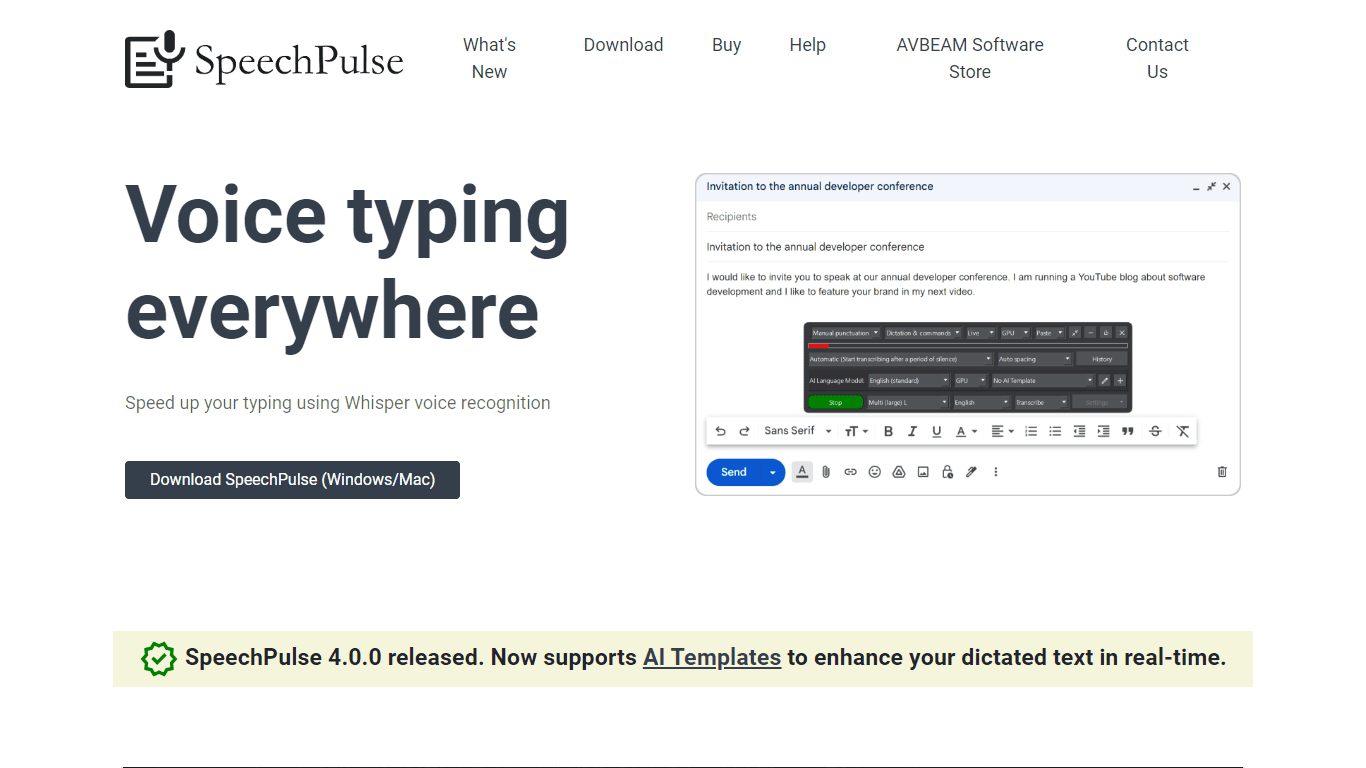Open the What's New menu item
The width and height of the screenshot is (1366, 768).
coord(489,58)
